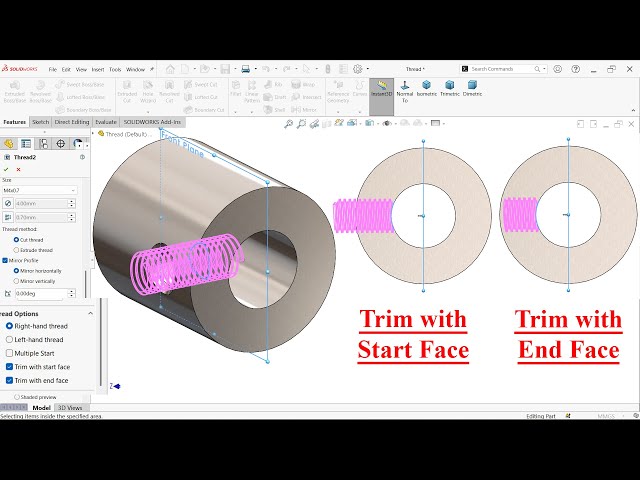Expand the Thread (Default) flyout tree
The image size is (640, 480).
click(x=93, y=133)
